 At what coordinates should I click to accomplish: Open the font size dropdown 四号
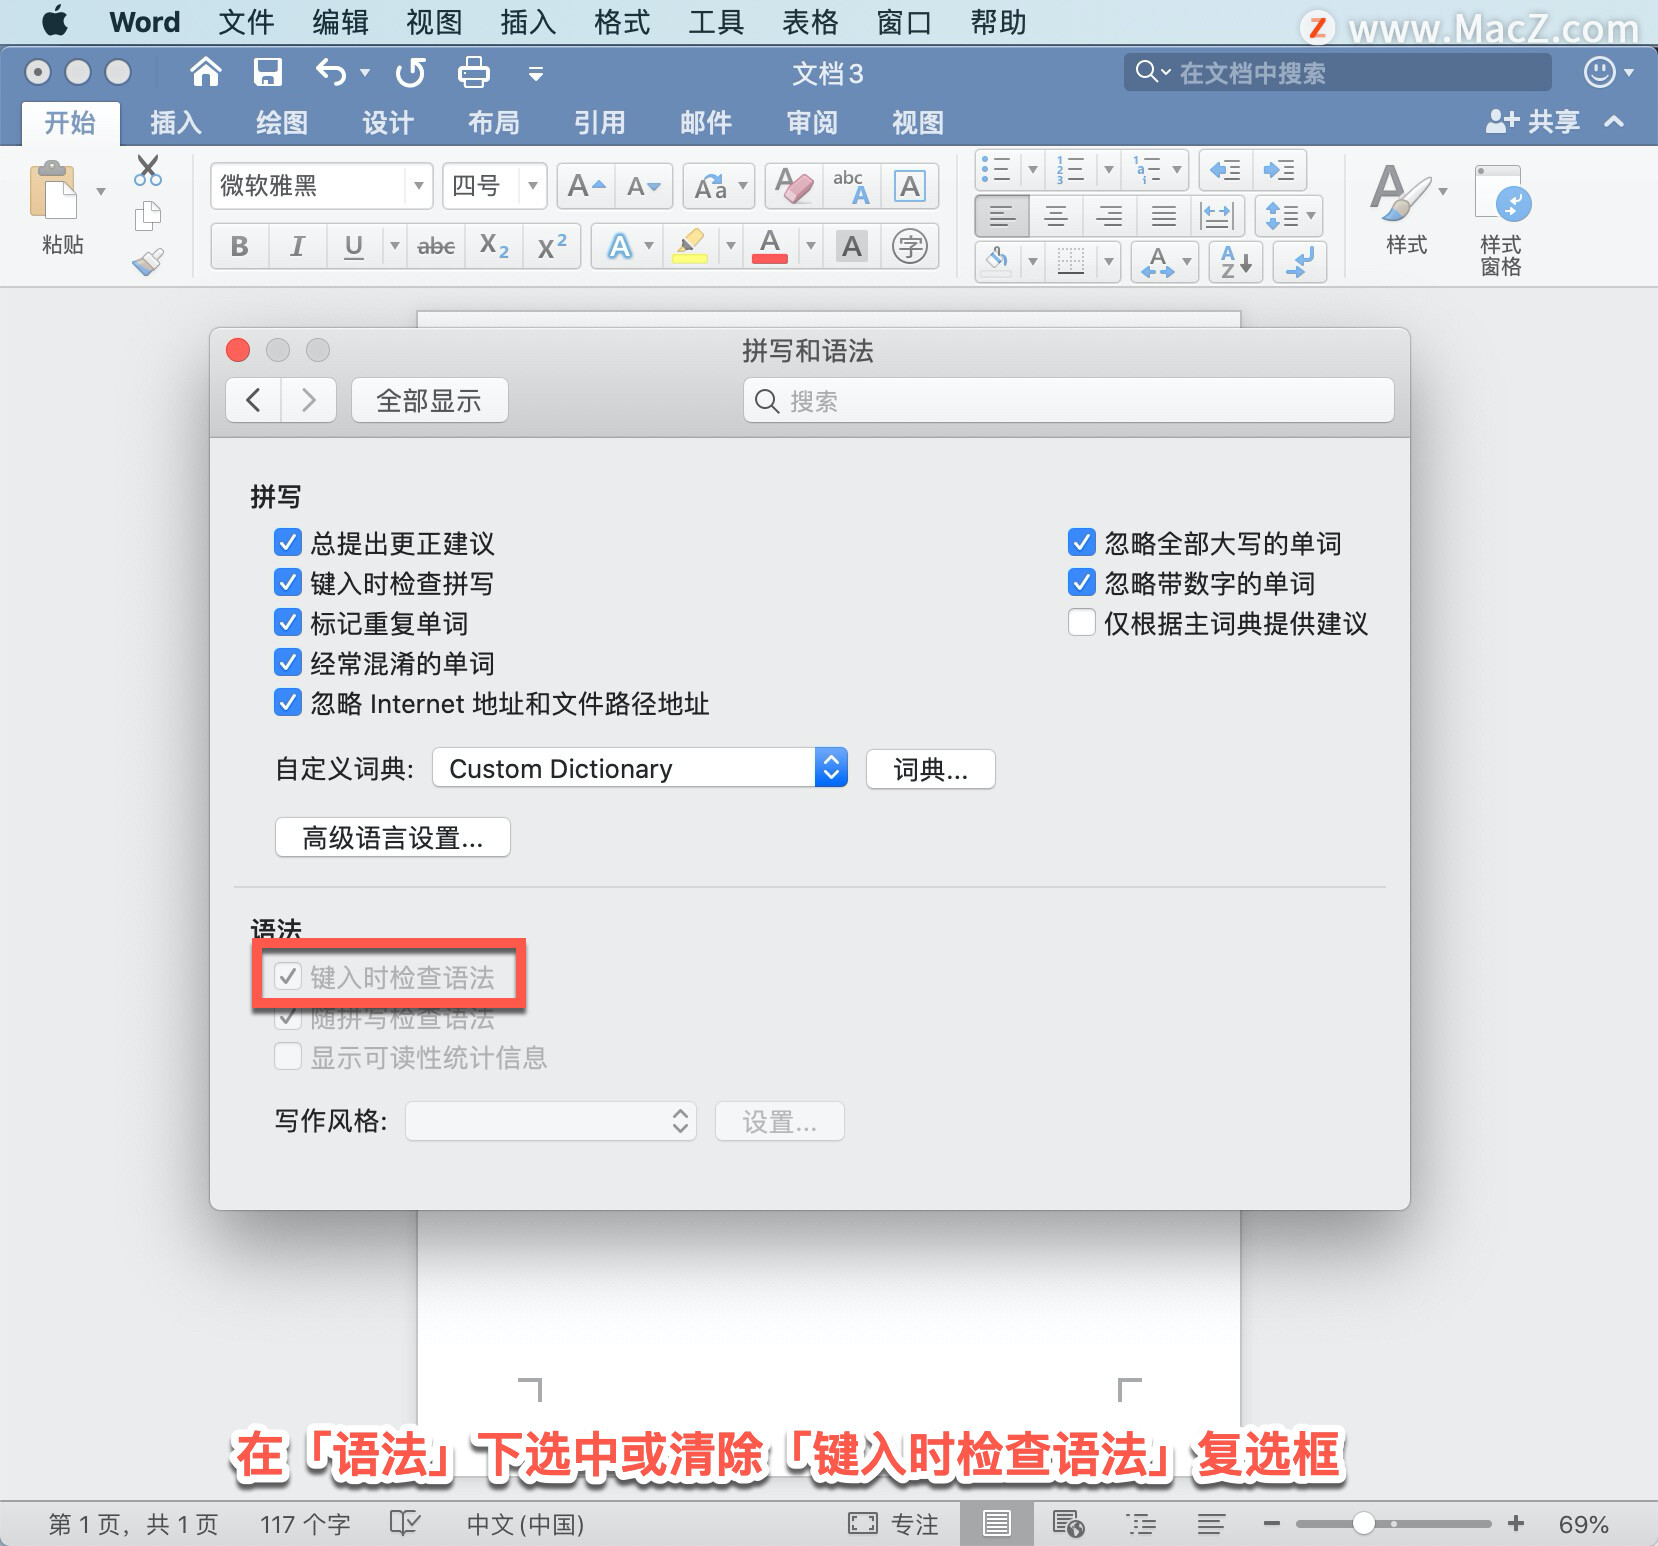click(533, 186)
